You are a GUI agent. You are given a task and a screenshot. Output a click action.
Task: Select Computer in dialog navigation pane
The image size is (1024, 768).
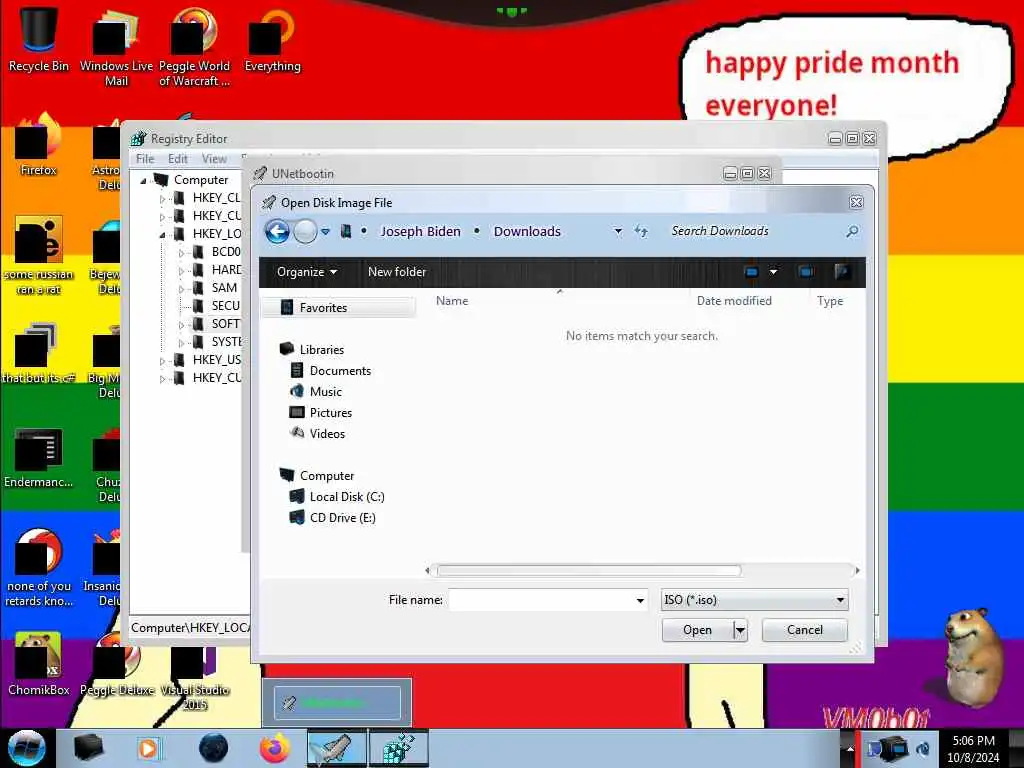pyautogui.click(x=327, y=475)
